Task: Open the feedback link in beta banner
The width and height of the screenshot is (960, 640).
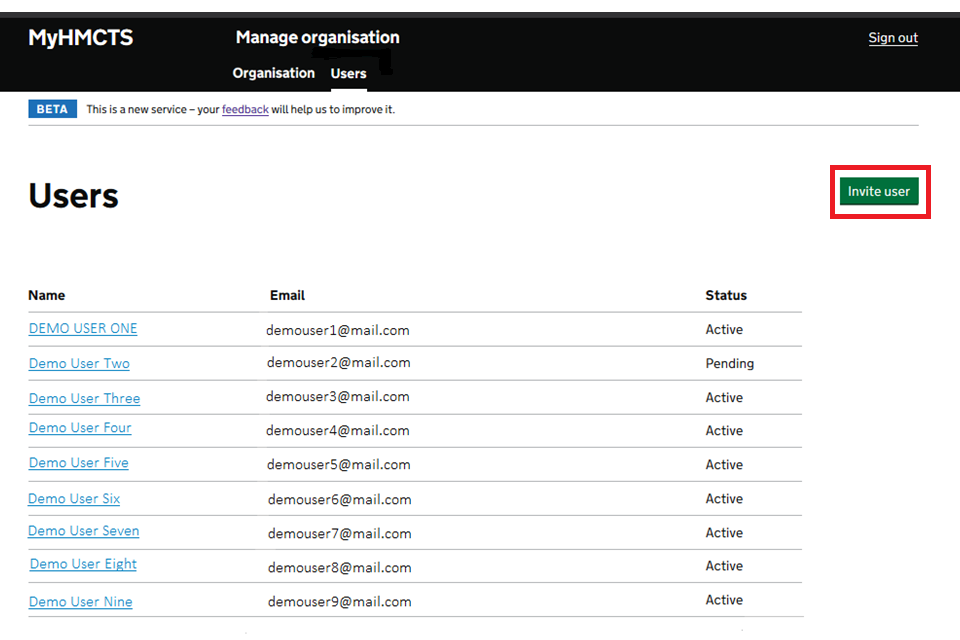Action: coord(245,110)
